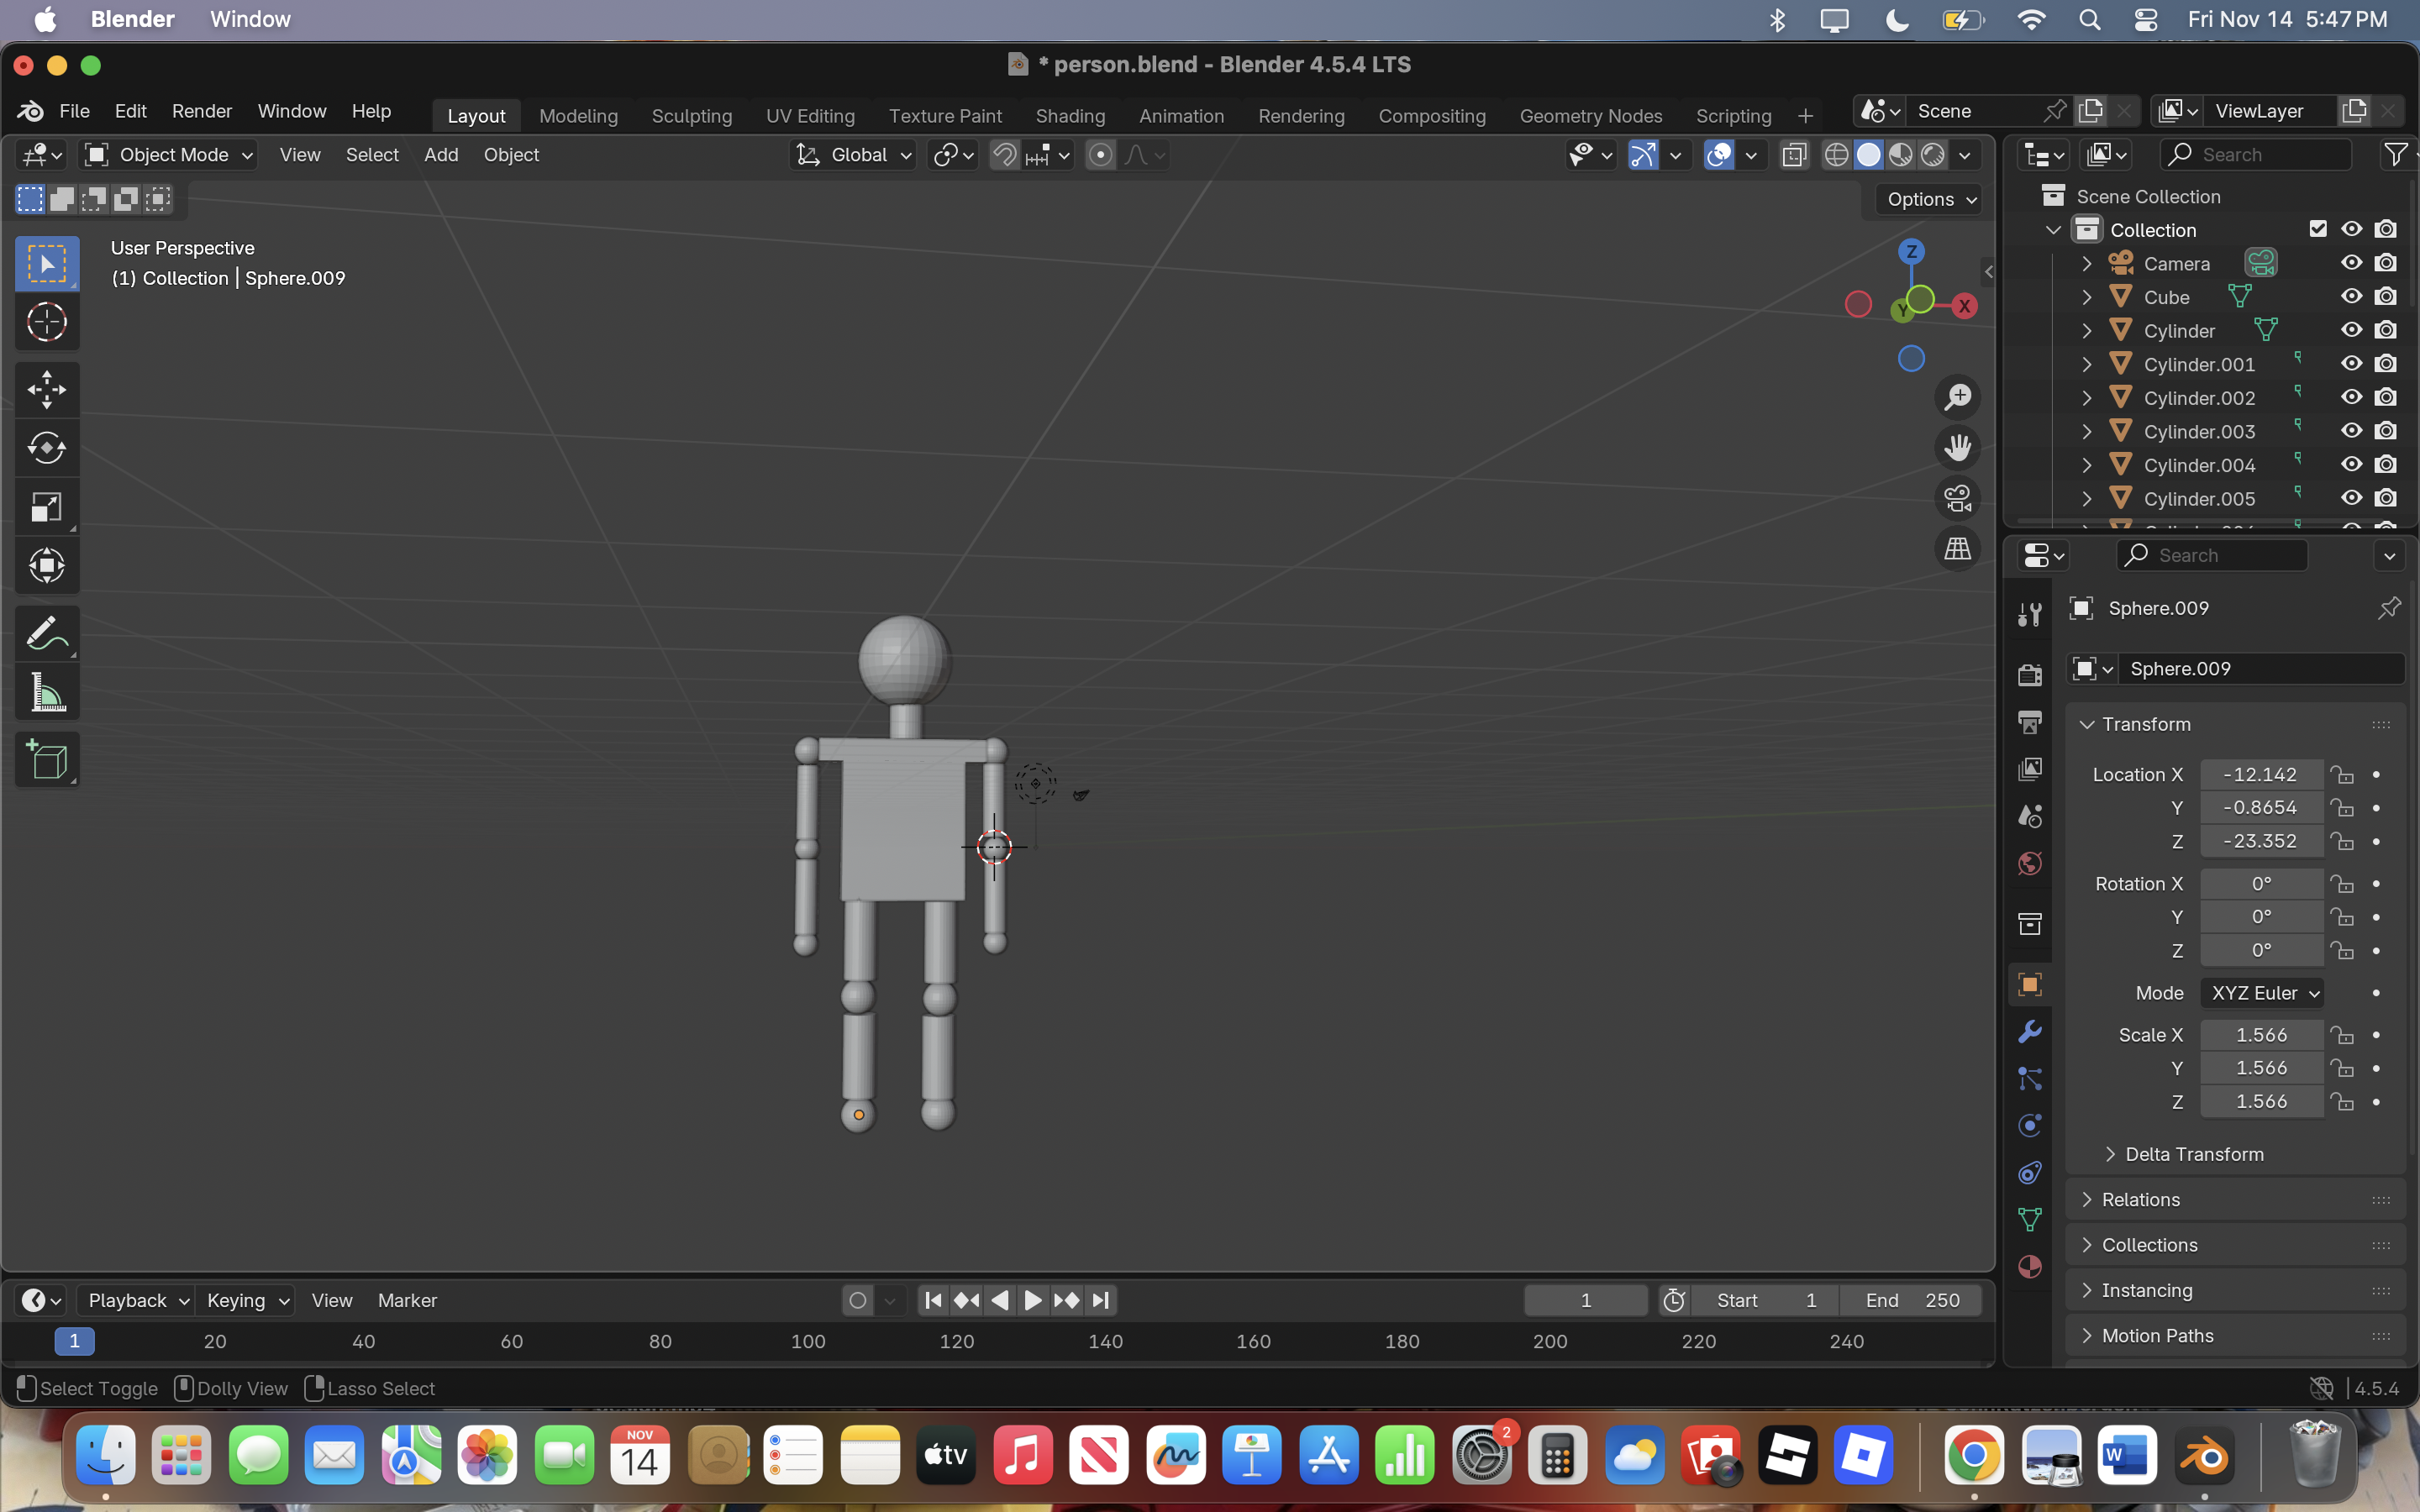Select the Move tool in toolbar
This screenshot has width=2420, height=1512.
click(x=47, y=389)
